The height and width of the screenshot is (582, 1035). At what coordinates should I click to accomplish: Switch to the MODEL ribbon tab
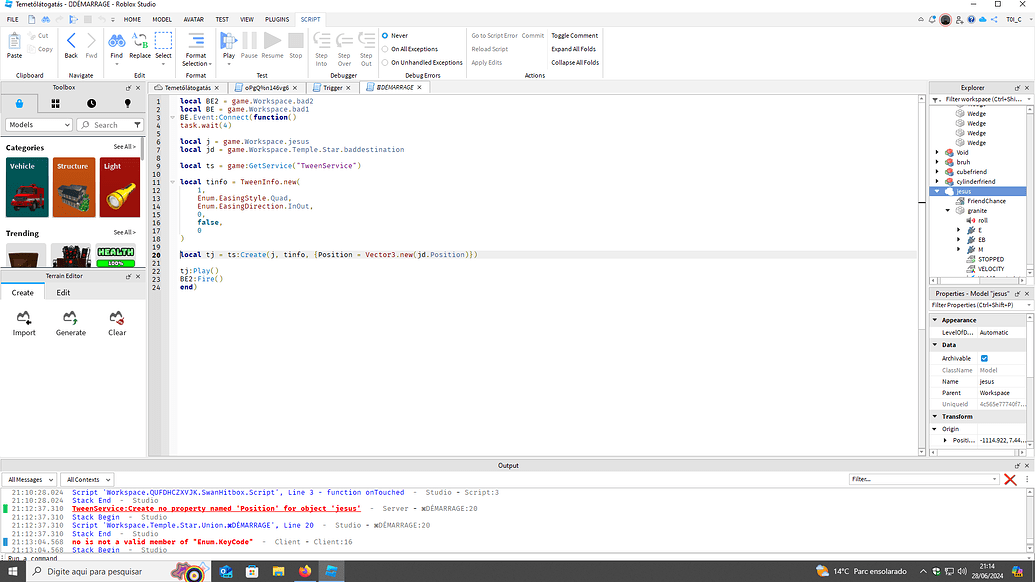(x=162, y=20)
